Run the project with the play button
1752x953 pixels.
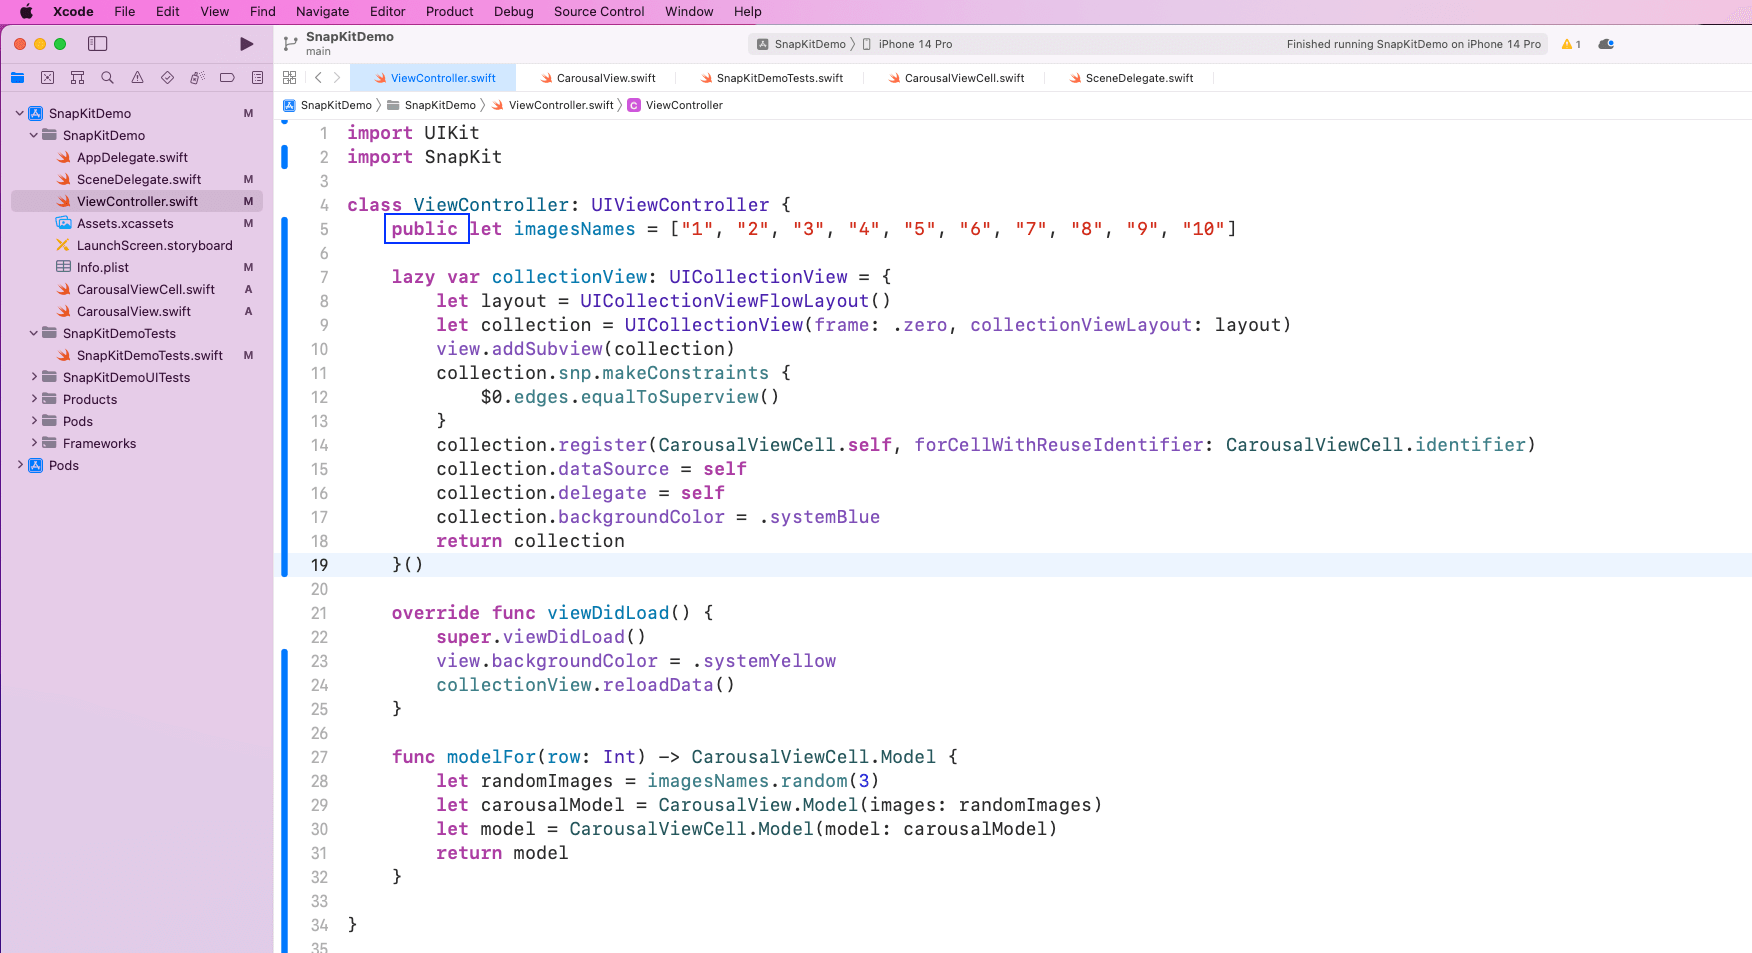[x=246, y=44]
